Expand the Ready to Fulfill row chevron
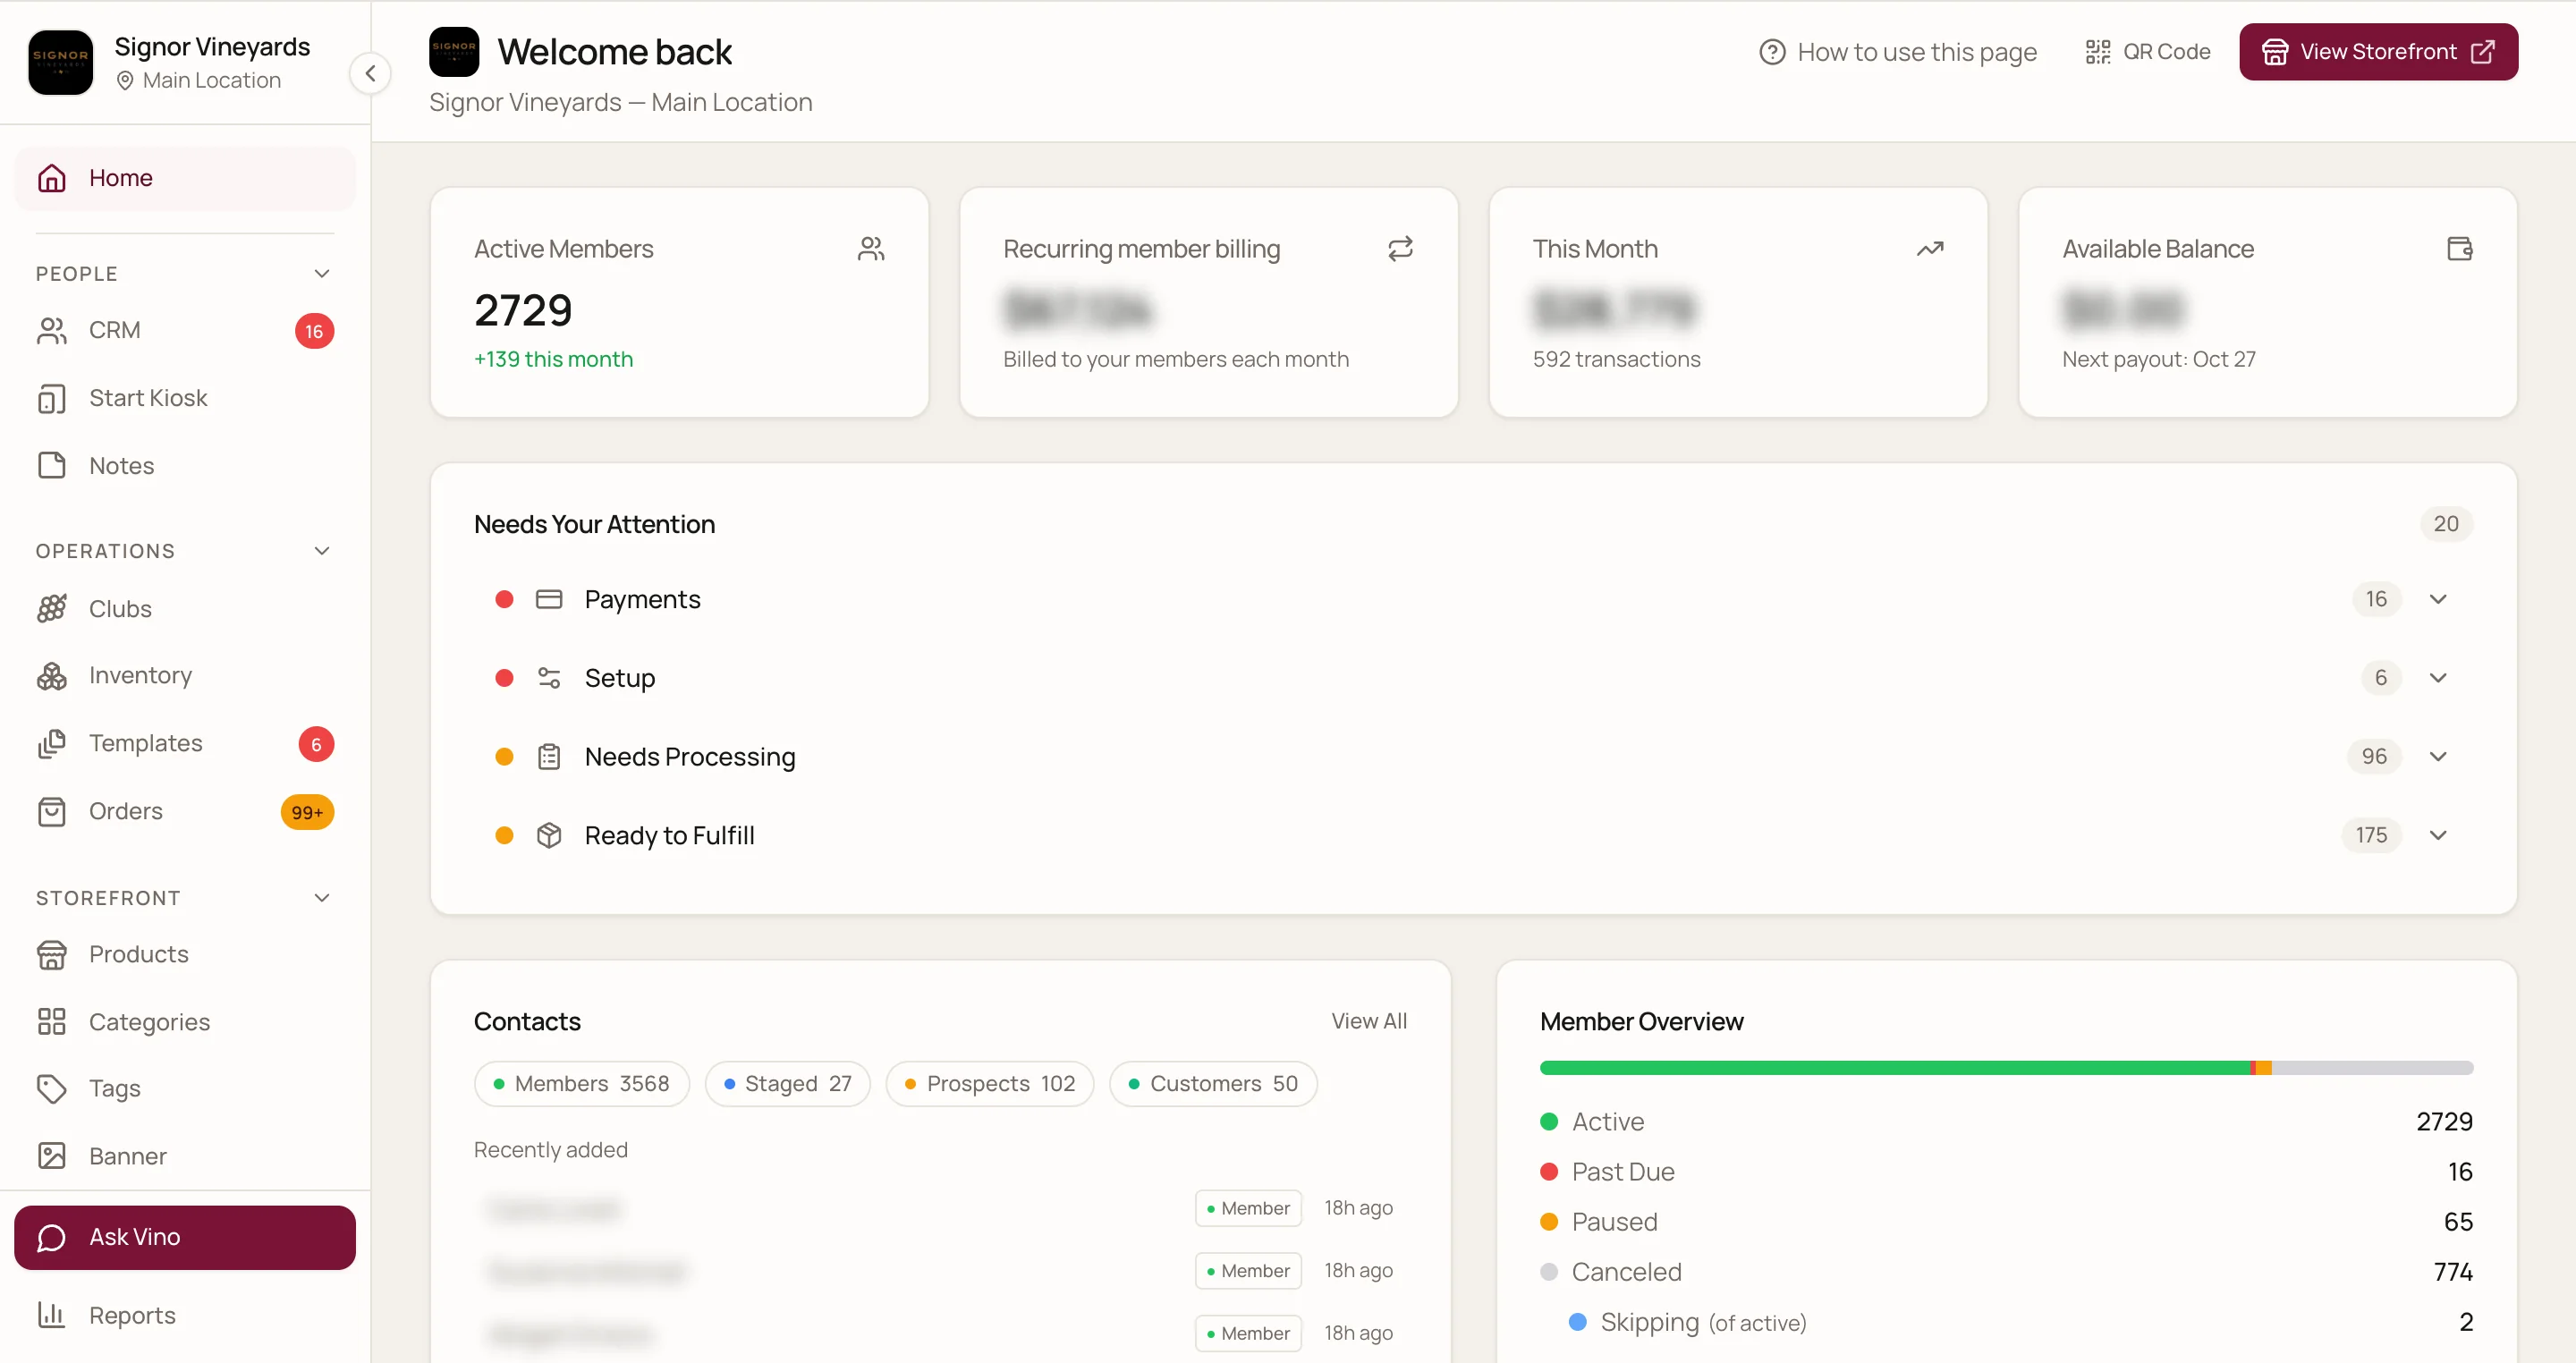Screen dimensions: 2576x1363 pos(2438,836)
